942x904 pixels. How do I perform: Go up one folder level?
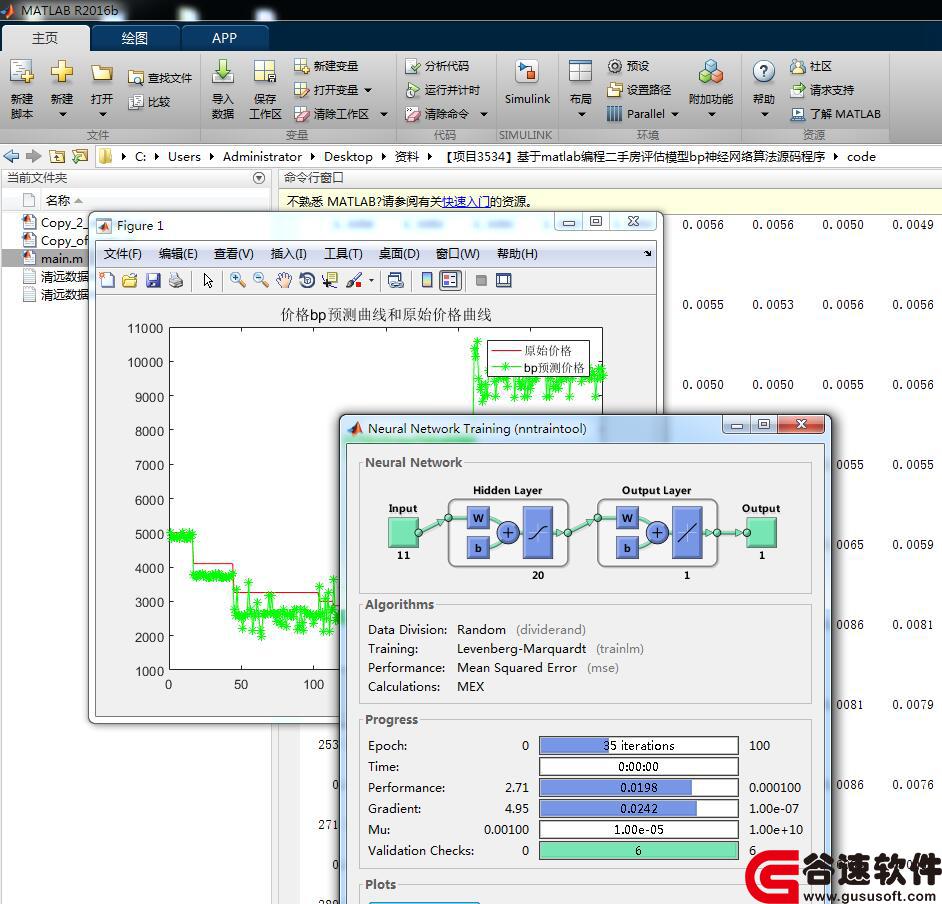(57, 157)
